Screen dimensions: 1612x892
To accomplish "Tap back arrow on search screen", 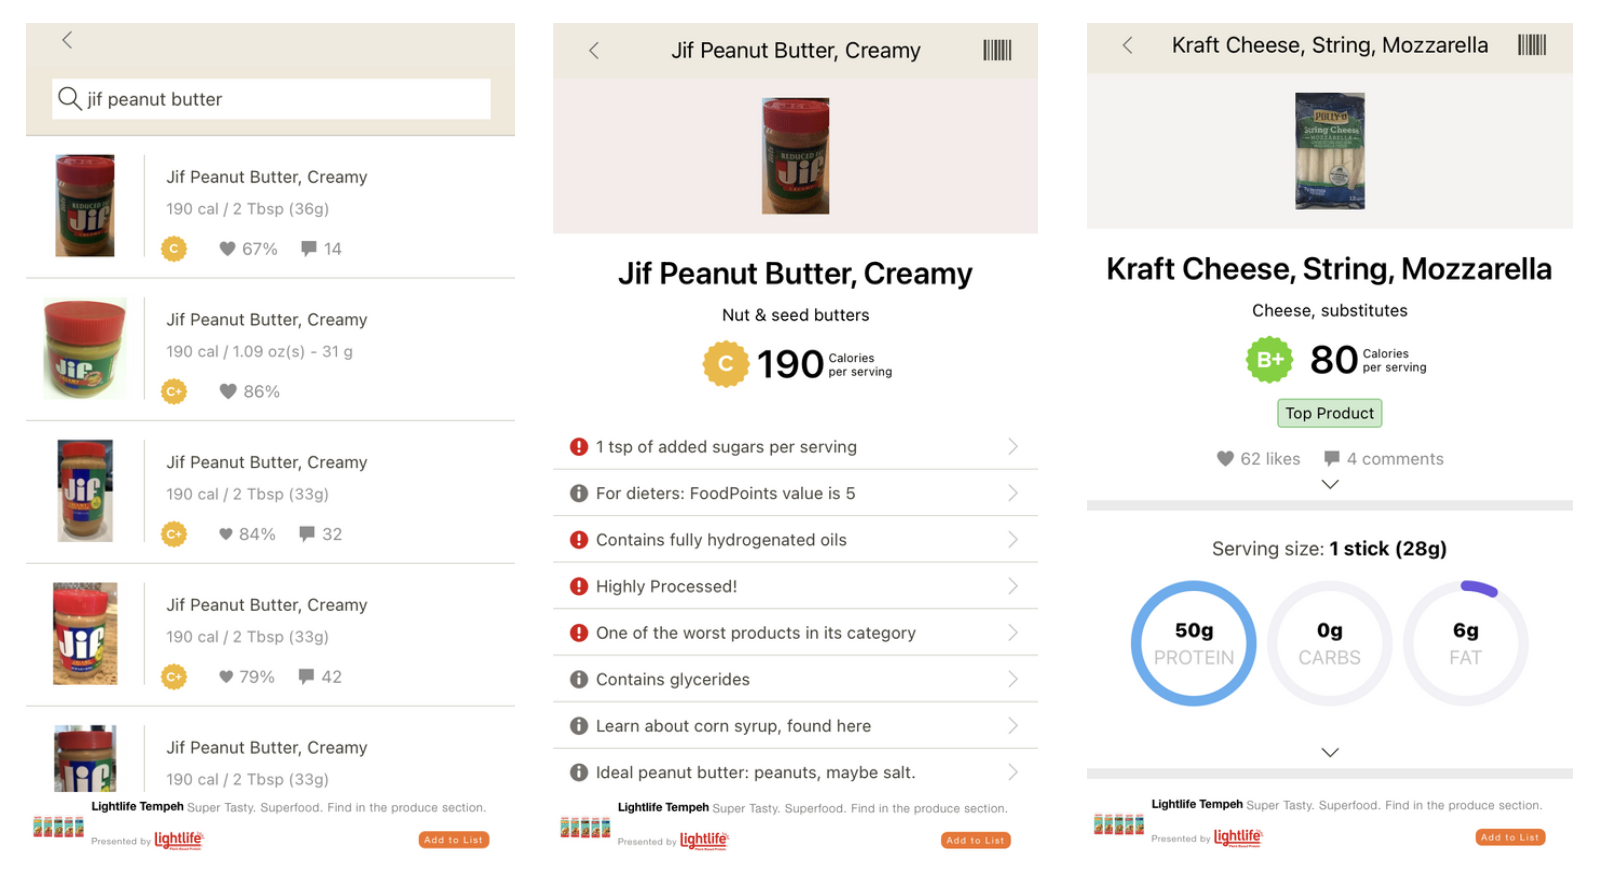I will click(x=67, y=40).
